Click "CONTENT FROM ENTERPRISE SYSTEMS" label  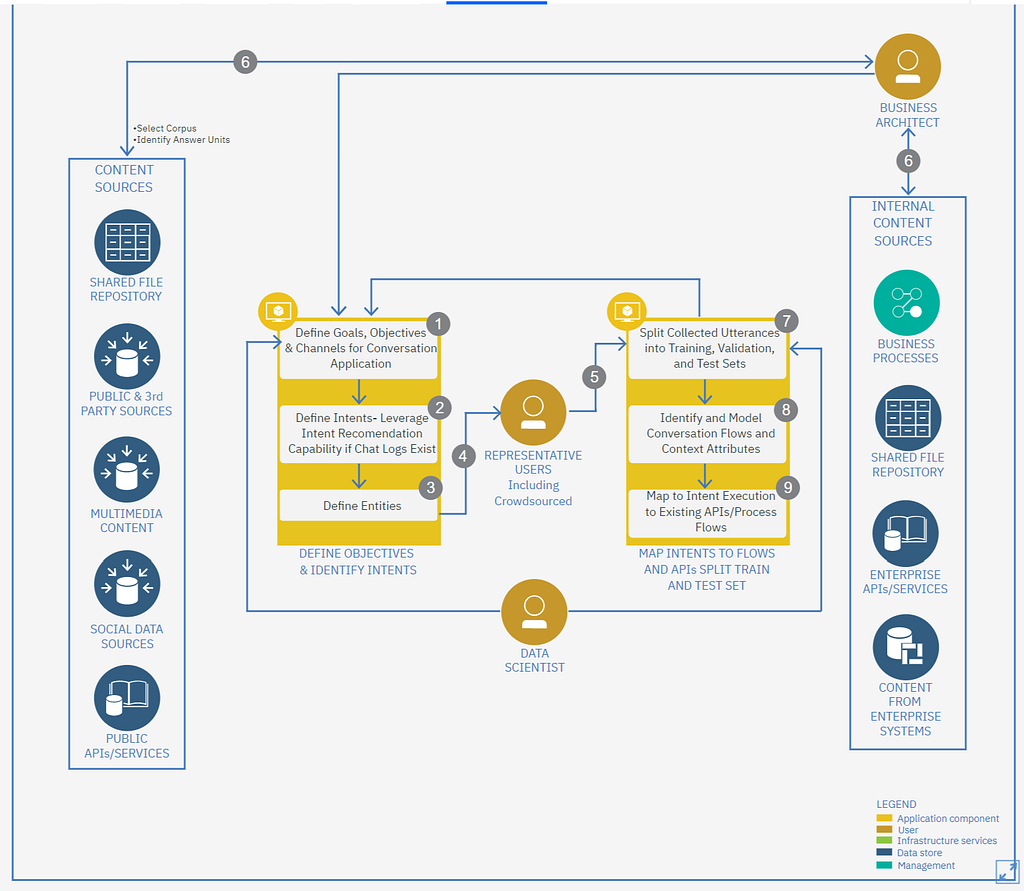[x=905, y=709]
